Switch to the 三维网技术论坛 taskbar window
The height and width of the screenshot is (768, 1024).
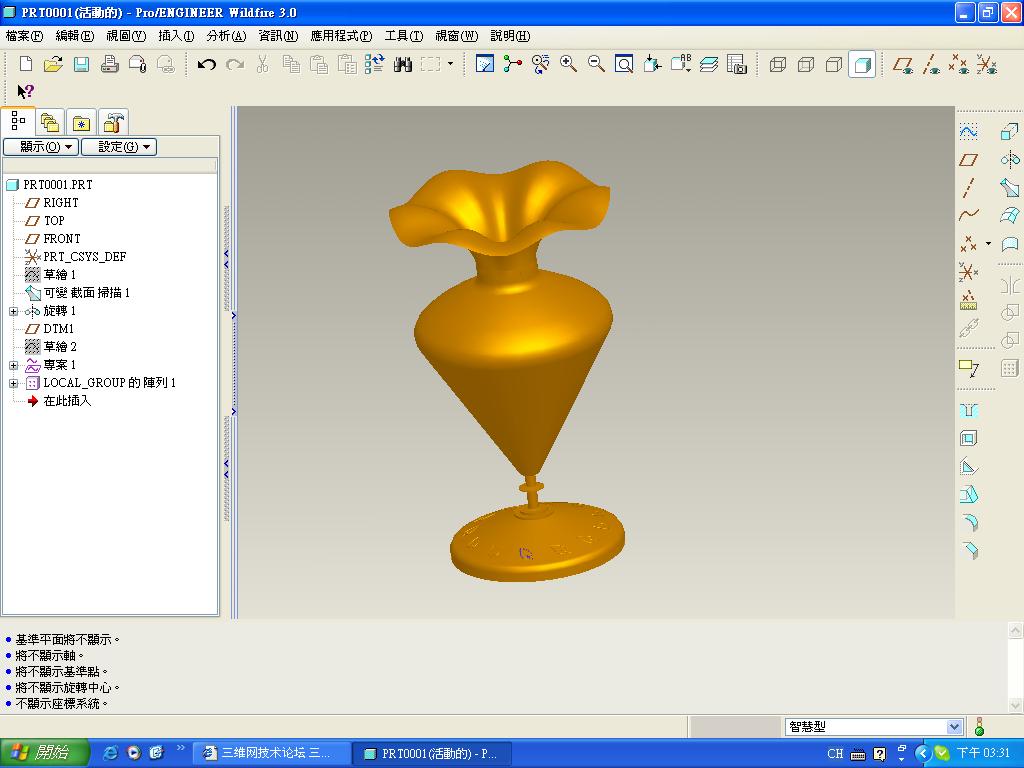tap(271, 753)
